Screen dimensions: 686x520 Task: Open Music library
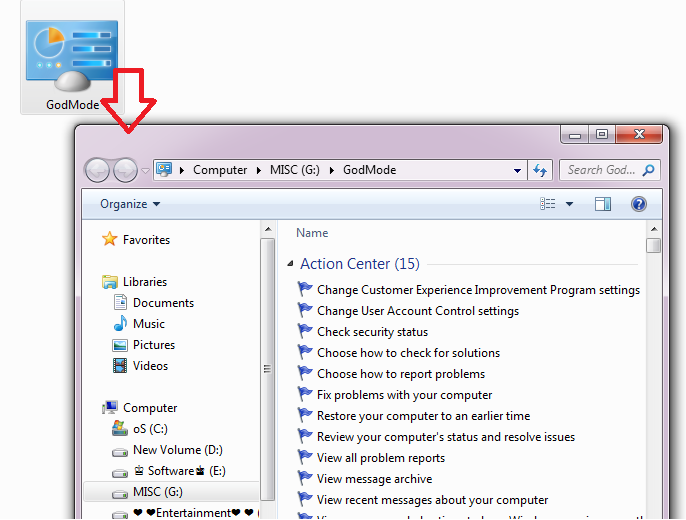point(149,324)
